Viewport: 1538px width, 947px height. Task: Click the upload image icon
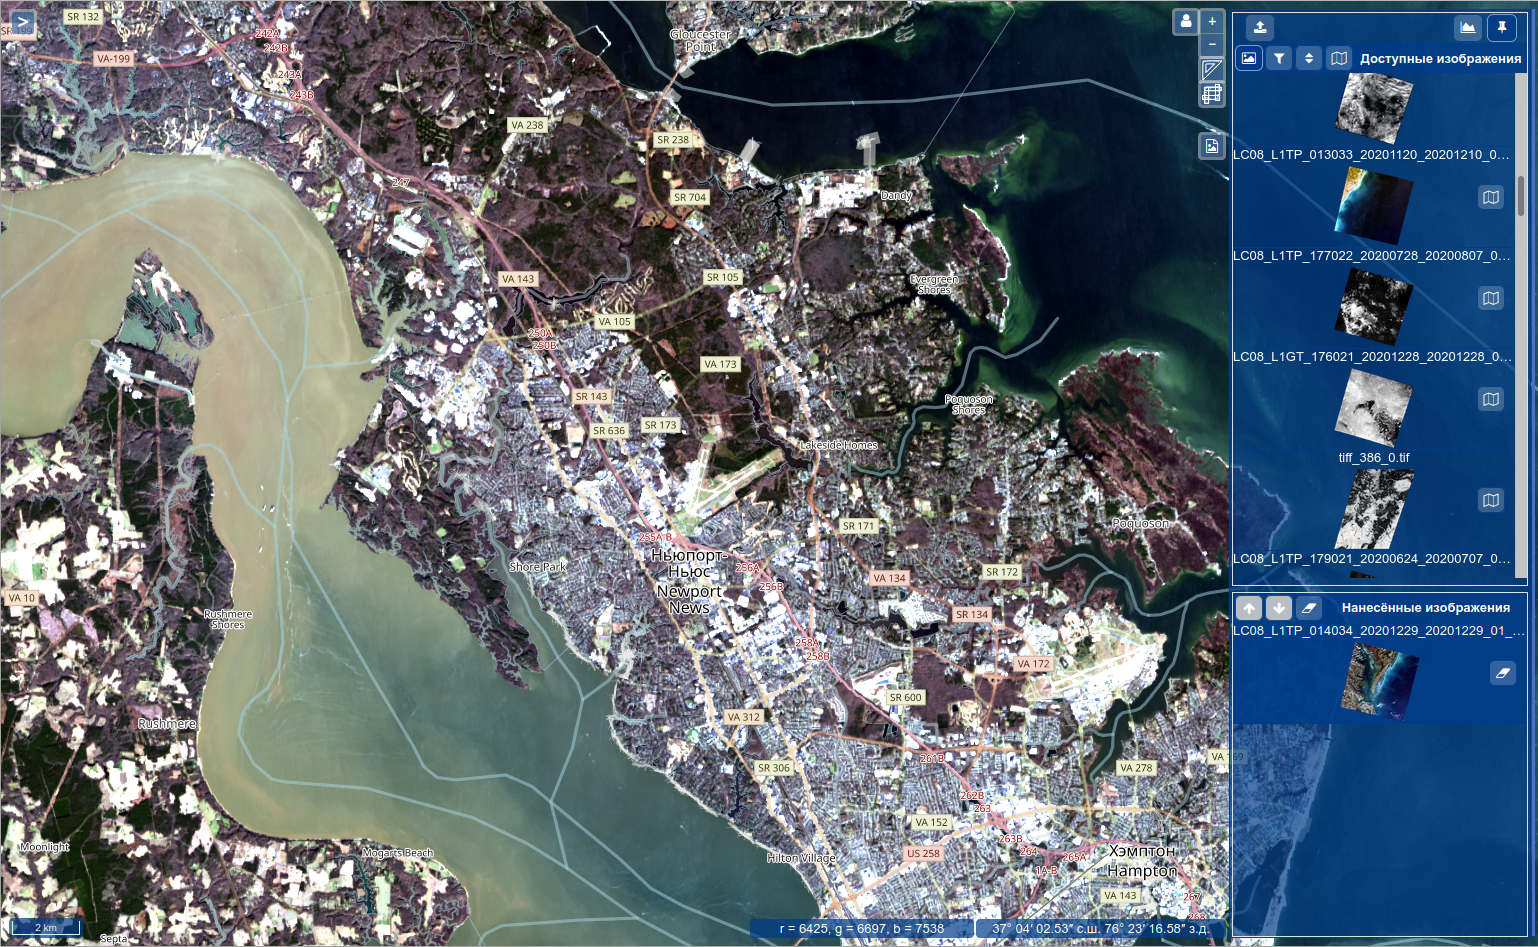pyautogui.click(x=1260, y=28)
